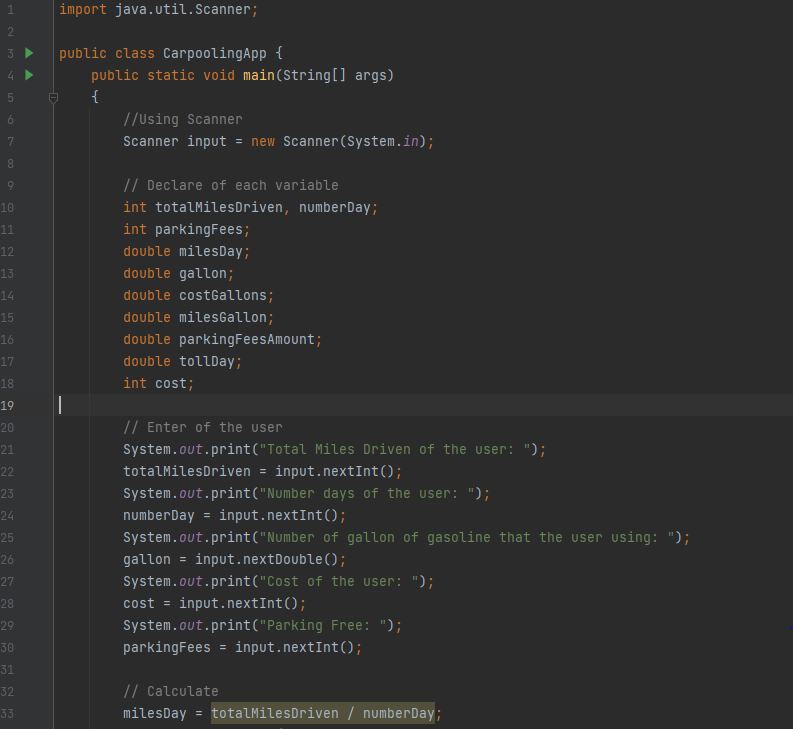Click the 'int cost;' declaration
Viewport: 793px width, 729px height.
(158, 383)
